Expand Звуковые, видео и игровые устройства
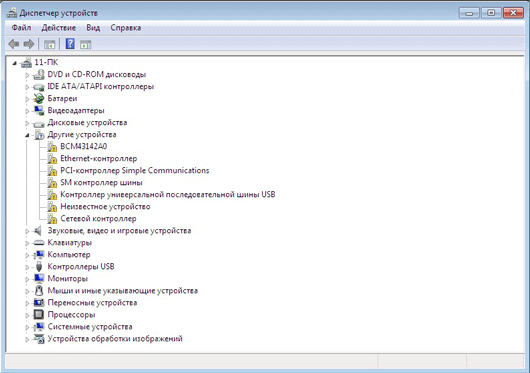Screen dimensions: 530x373 [27, 231]
